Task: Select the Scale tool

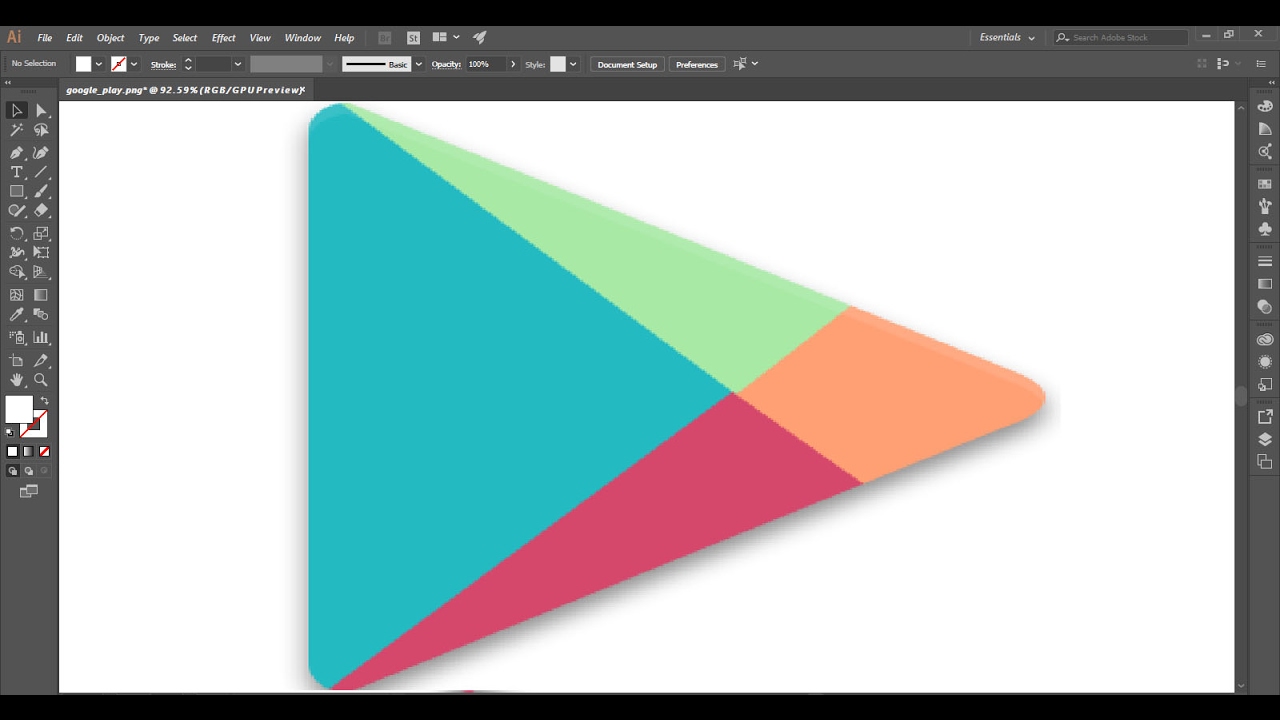Action: (42, 233)
